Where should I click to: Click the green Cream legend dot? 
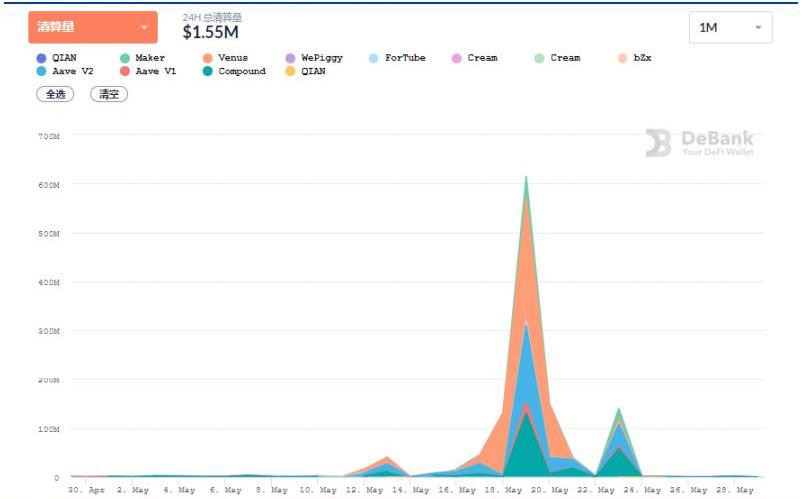pos(539,58)
